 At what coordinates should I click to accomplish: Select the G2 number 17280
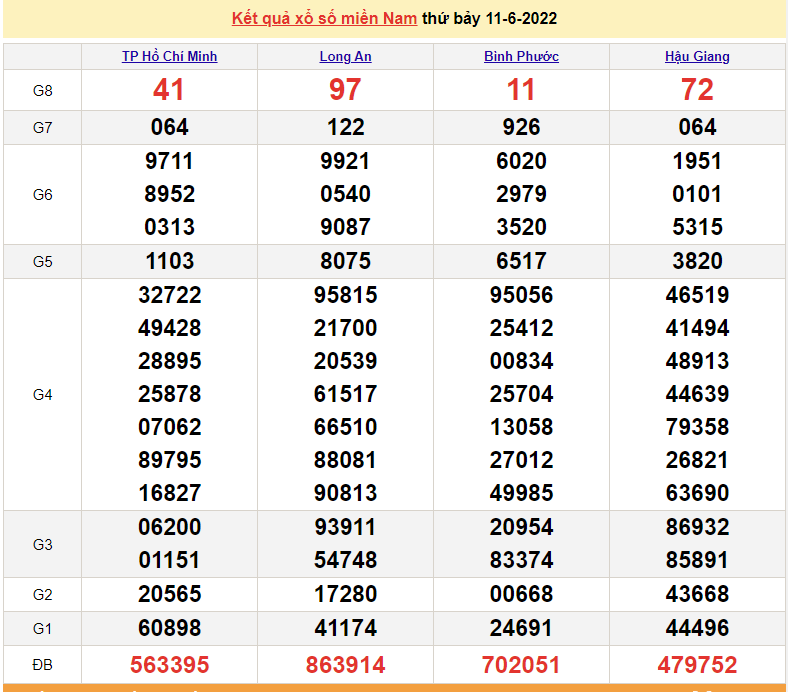tap(345, 594)
